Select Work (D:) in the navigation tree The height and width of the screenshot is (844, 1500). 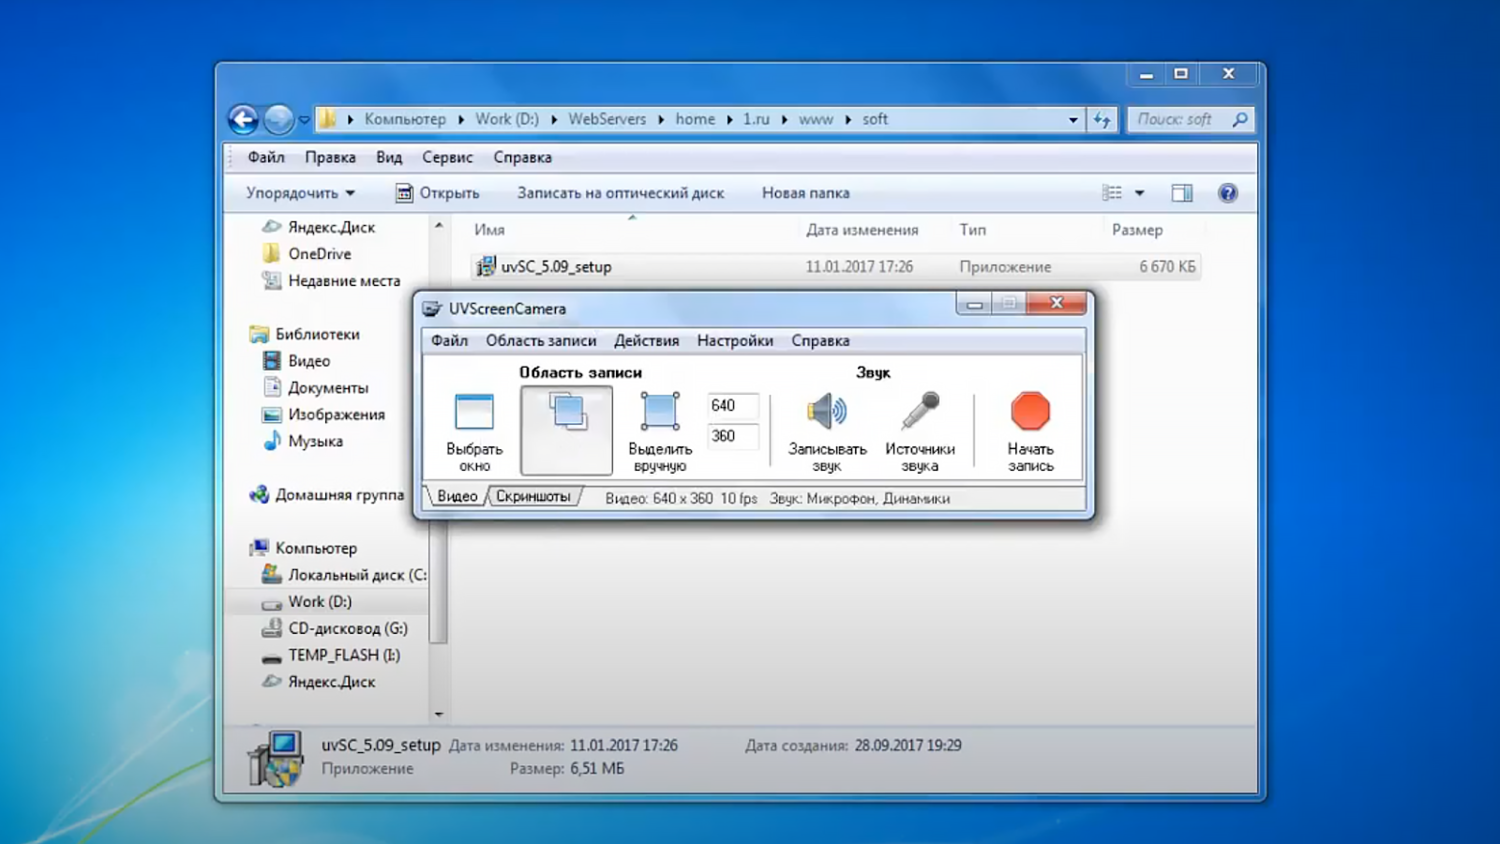click(x=319, y=602)
